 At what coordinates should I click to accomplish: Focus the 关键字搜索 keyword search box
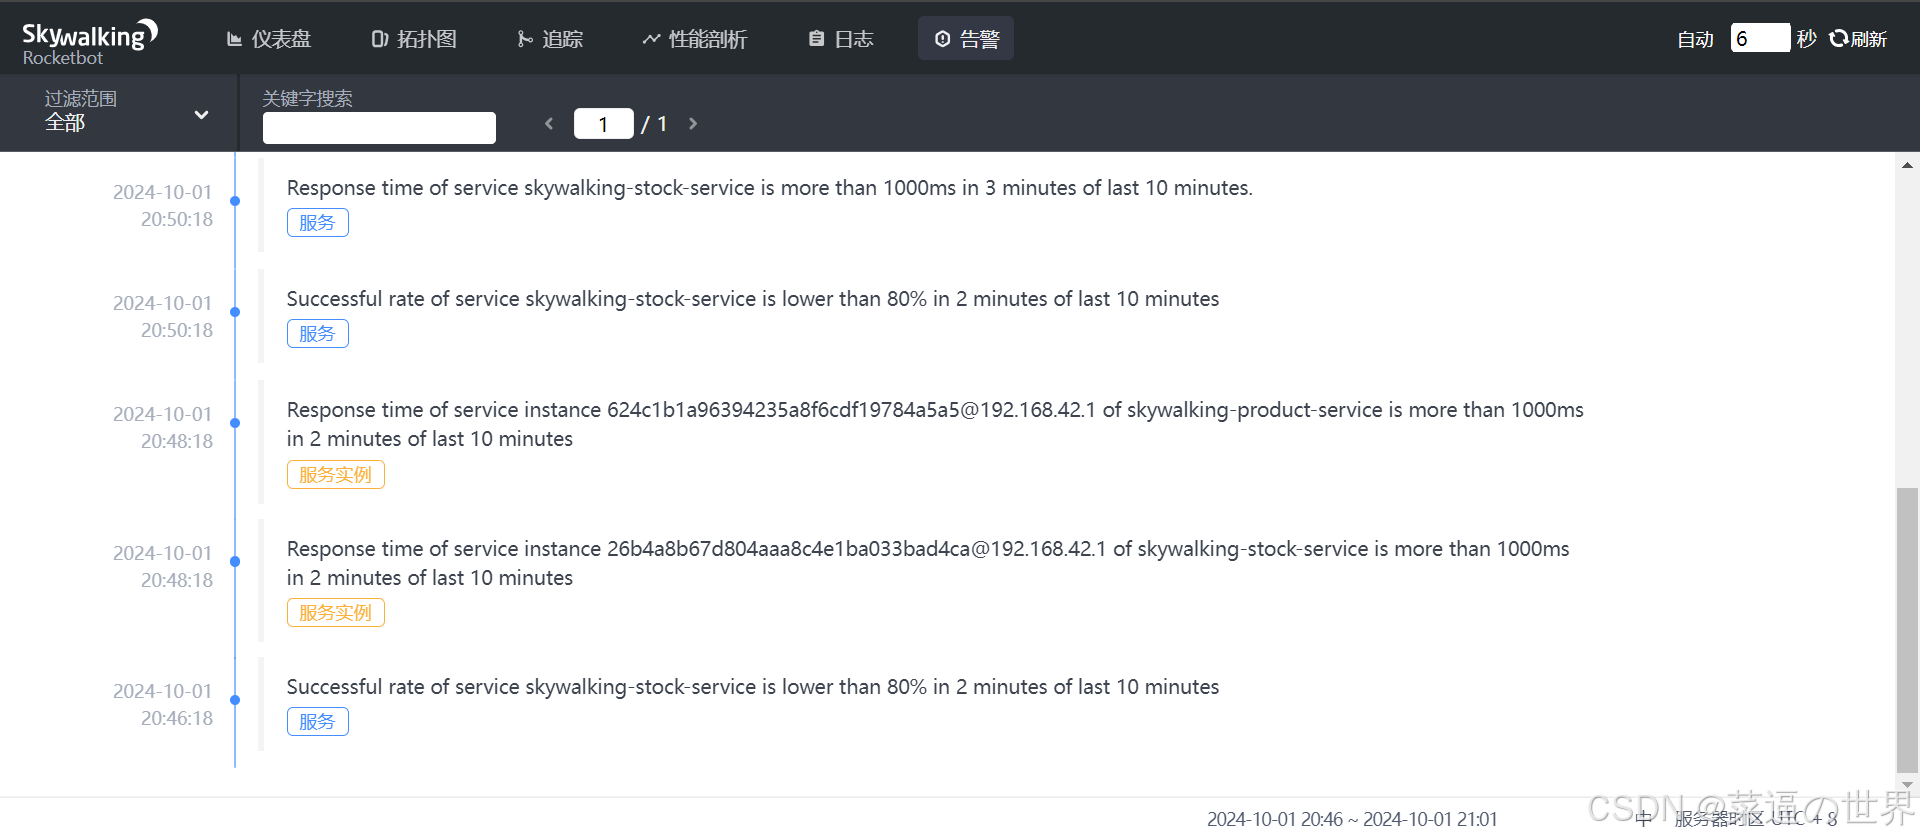[x=379, y=128]
